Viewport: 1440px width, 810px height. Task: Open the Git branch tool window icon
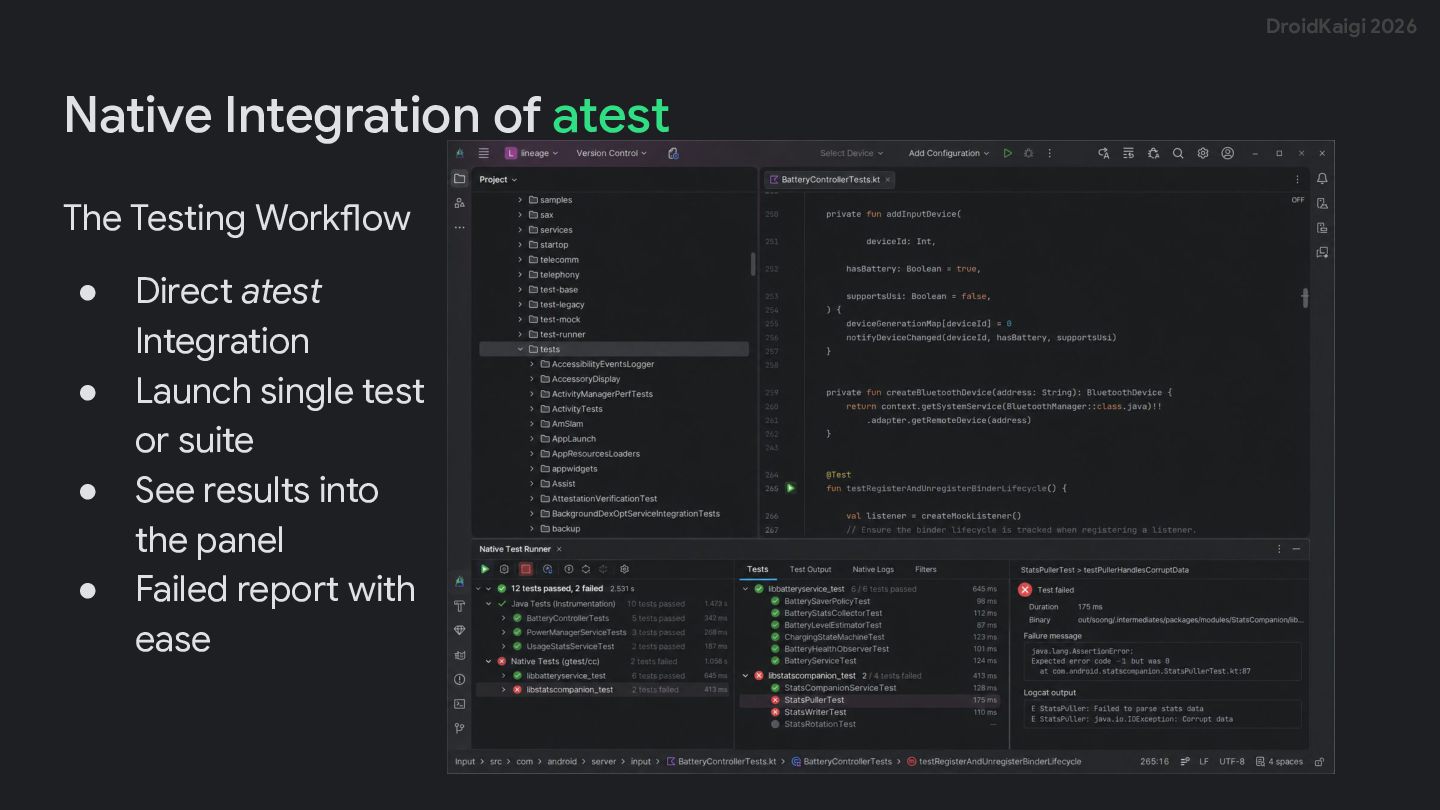[460, 728]
